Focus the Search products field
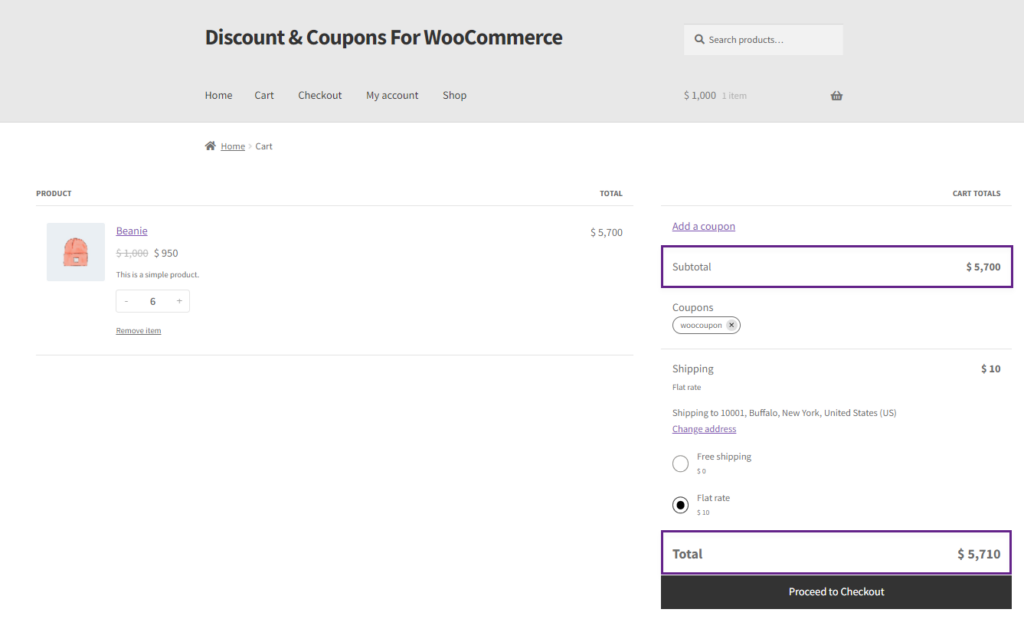 tap(763, 40)
